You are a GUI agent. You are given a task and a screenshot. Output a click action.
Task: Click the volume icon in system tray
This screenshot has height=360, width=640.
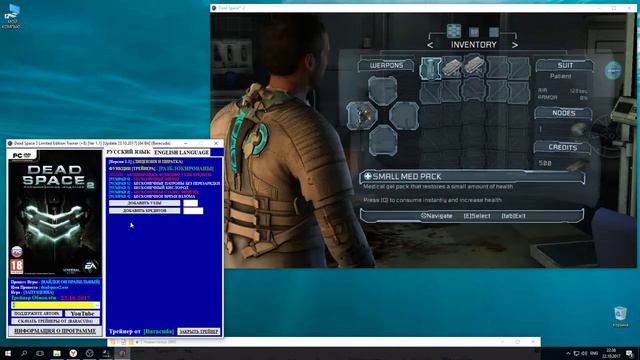click(584, 353)
